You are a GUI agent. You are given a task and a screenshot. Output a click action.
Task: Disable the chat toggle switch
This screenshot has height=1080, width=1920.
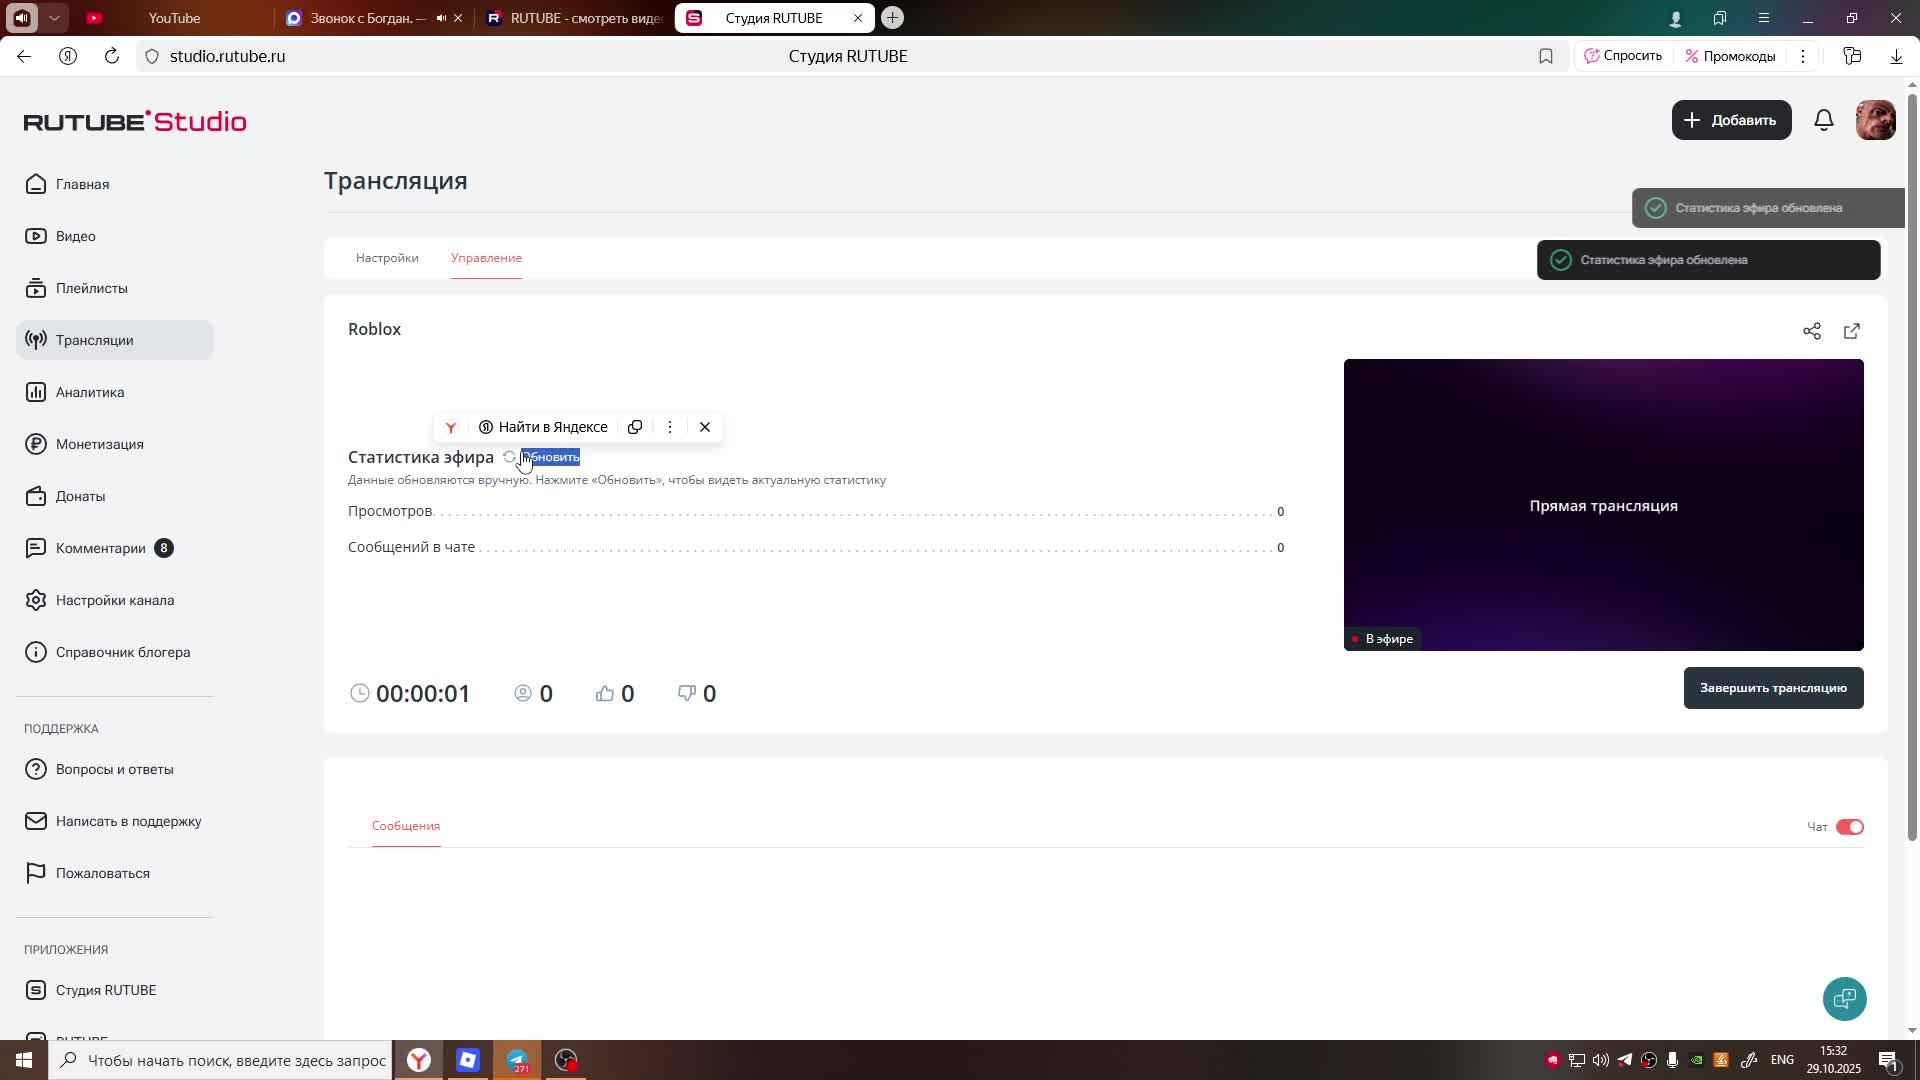pos(1849,827)
